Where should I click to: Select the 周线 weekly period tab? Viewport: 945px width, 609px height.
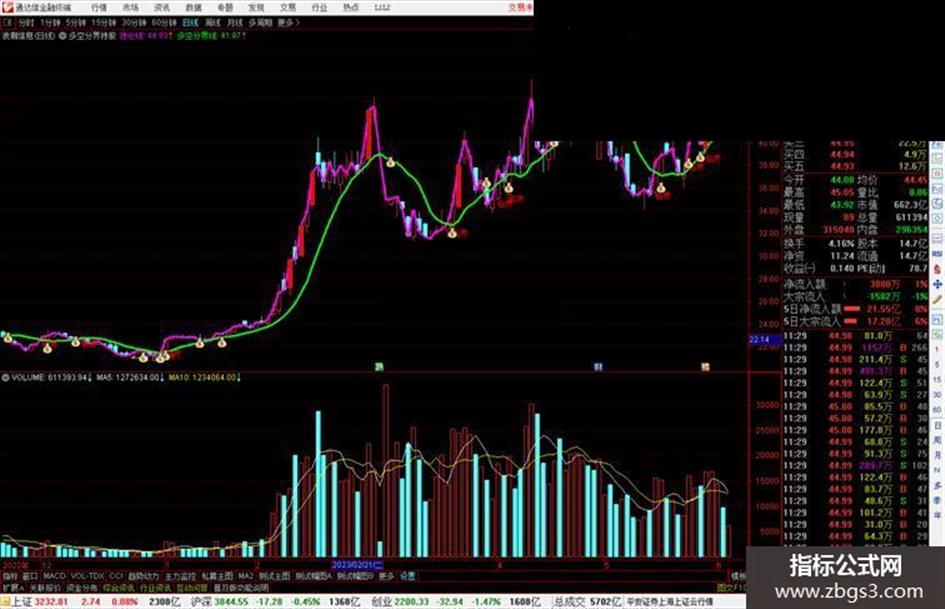coord(213,22)
